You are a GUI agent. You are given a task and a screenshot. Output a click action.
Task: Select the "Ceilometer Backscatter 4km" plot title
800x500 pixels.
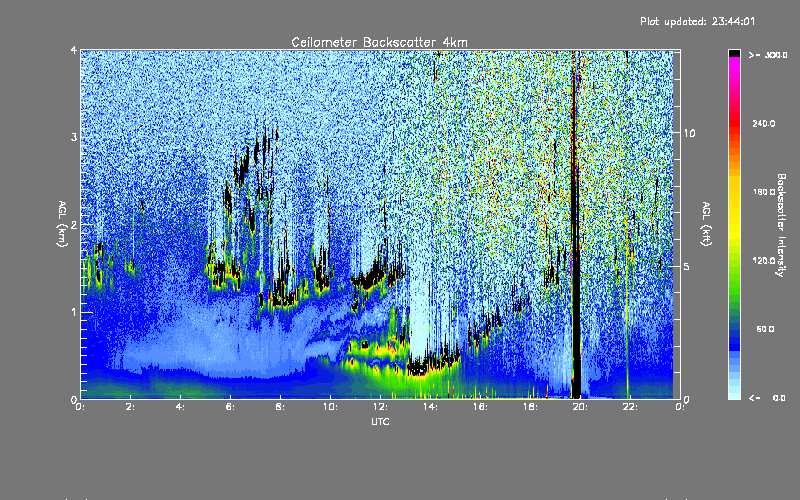pos(379,42)
